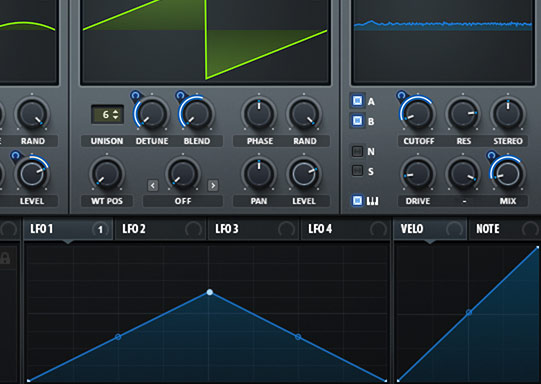
Task: Enable filter routing for noise N
Action: 357,151
